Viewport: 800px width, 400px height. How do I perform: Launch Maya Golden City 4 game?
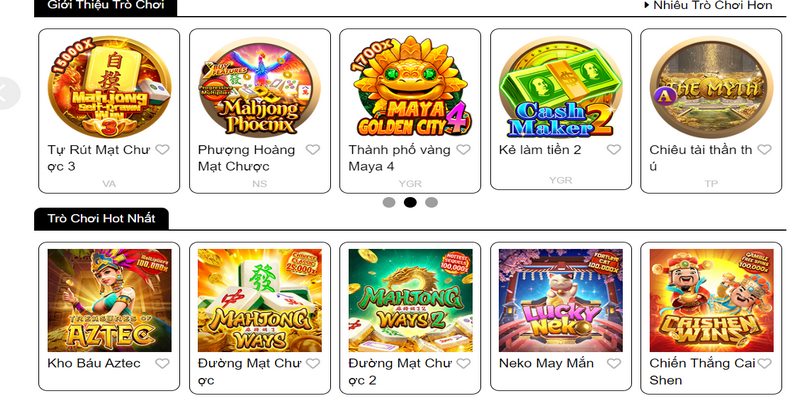410,87
